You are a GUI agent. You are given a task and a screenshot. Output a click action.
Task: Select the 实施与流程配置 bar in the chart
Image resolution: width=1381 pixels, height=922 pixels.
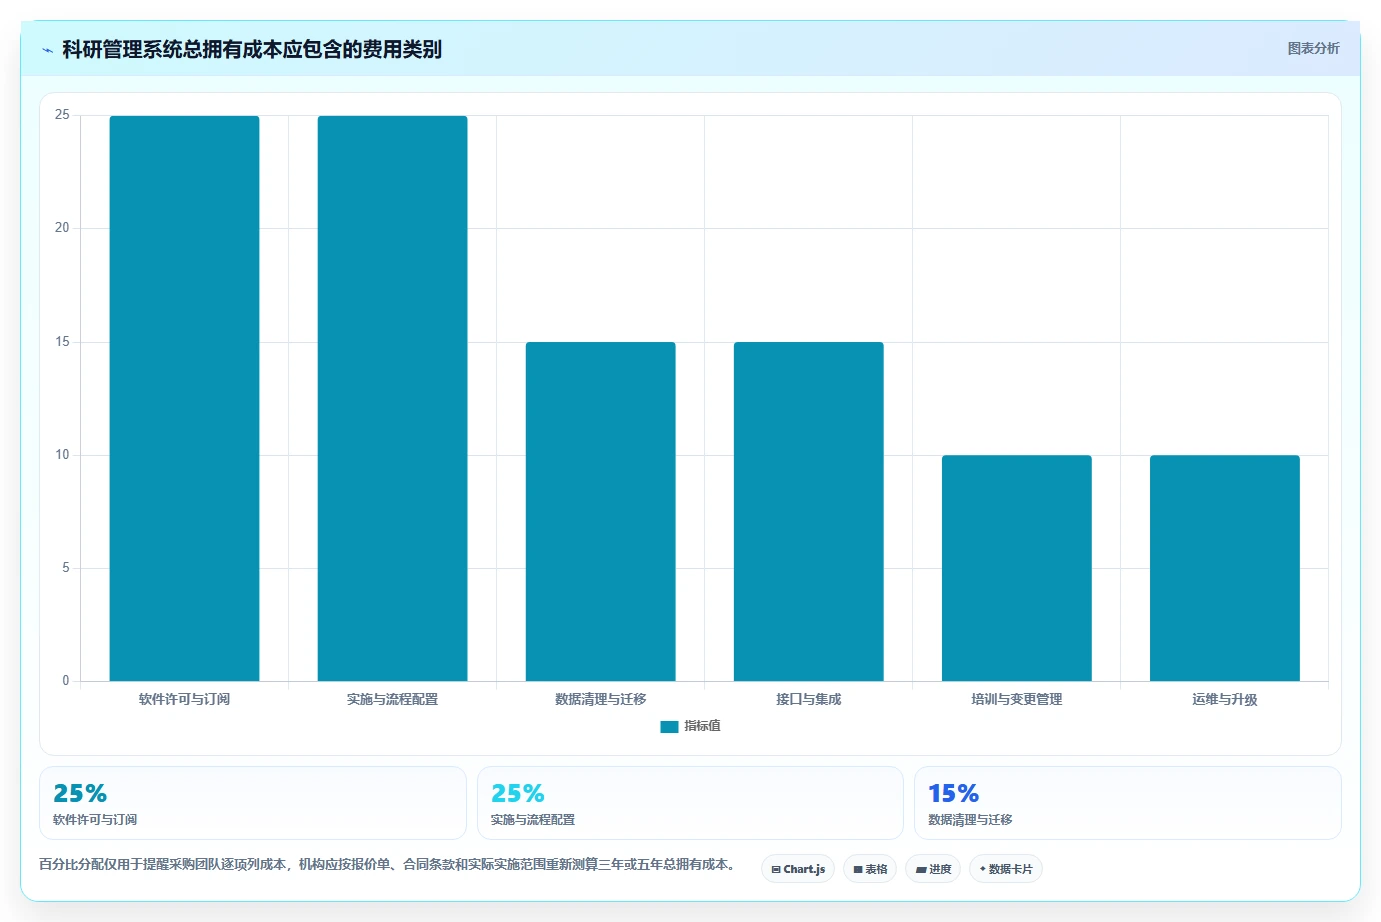tap(392, 398)
